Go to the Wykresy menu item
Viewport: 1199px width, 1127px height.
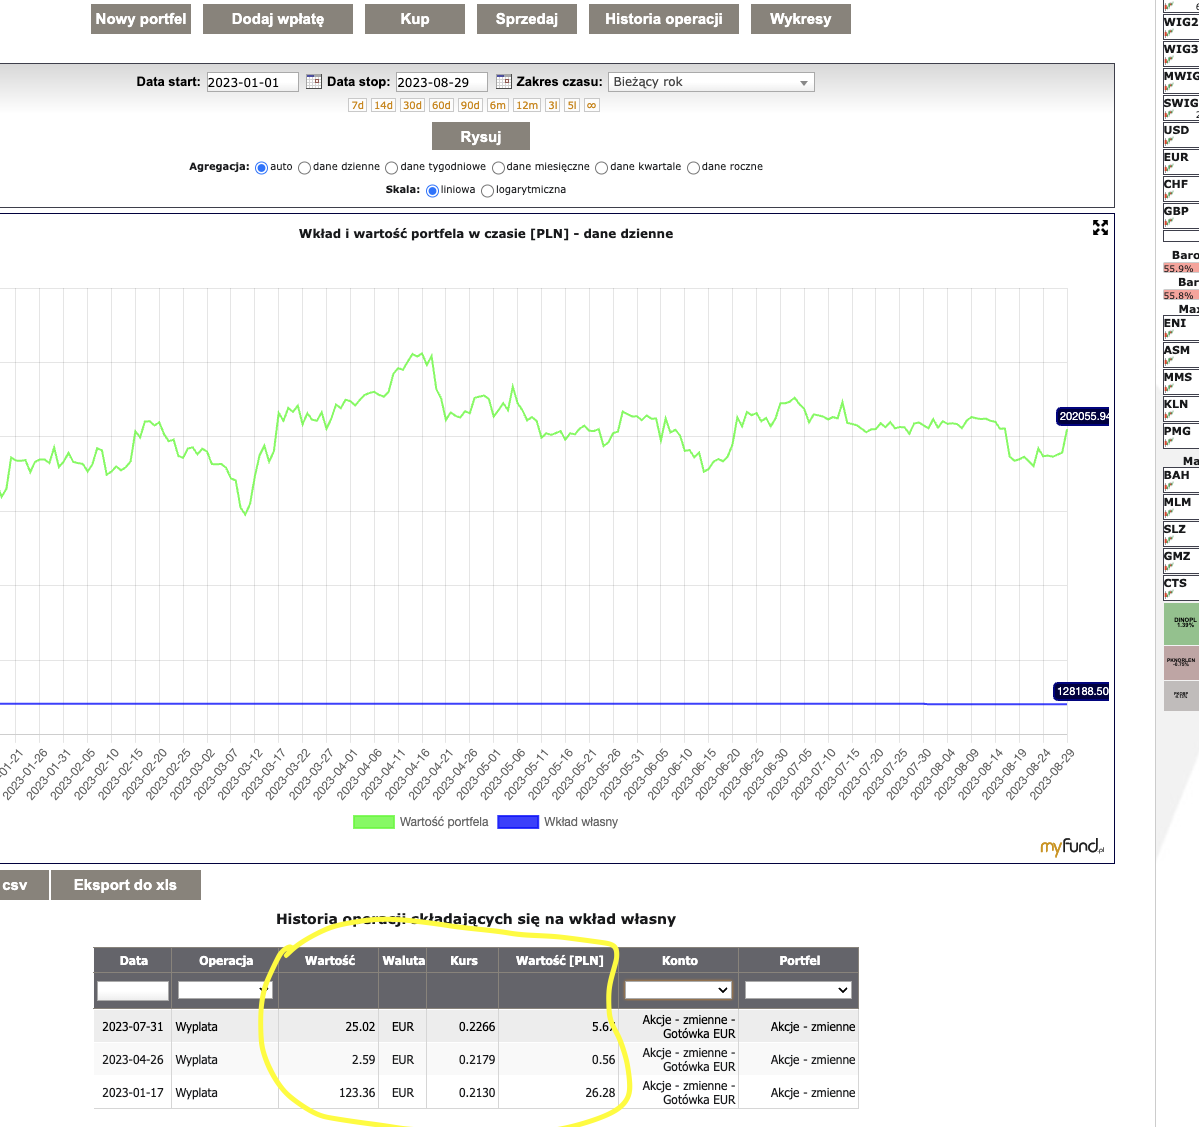pos(800,19)
